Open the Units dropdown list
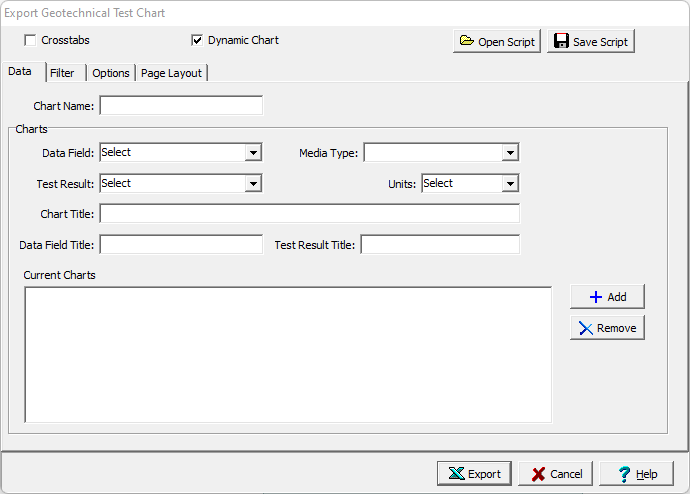This screenshot has width=690, height=494. [510, 184]
